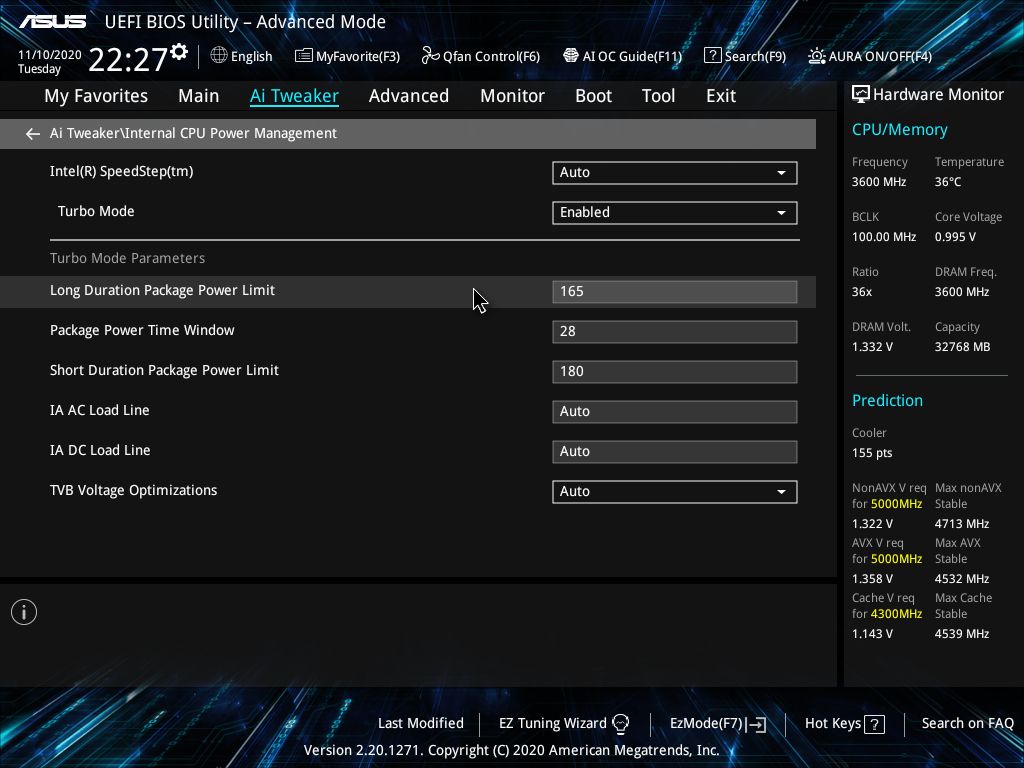Click the Package Power Time Window field
Image resolution: width=1024 pixels, height=768 pixels.
675,332
